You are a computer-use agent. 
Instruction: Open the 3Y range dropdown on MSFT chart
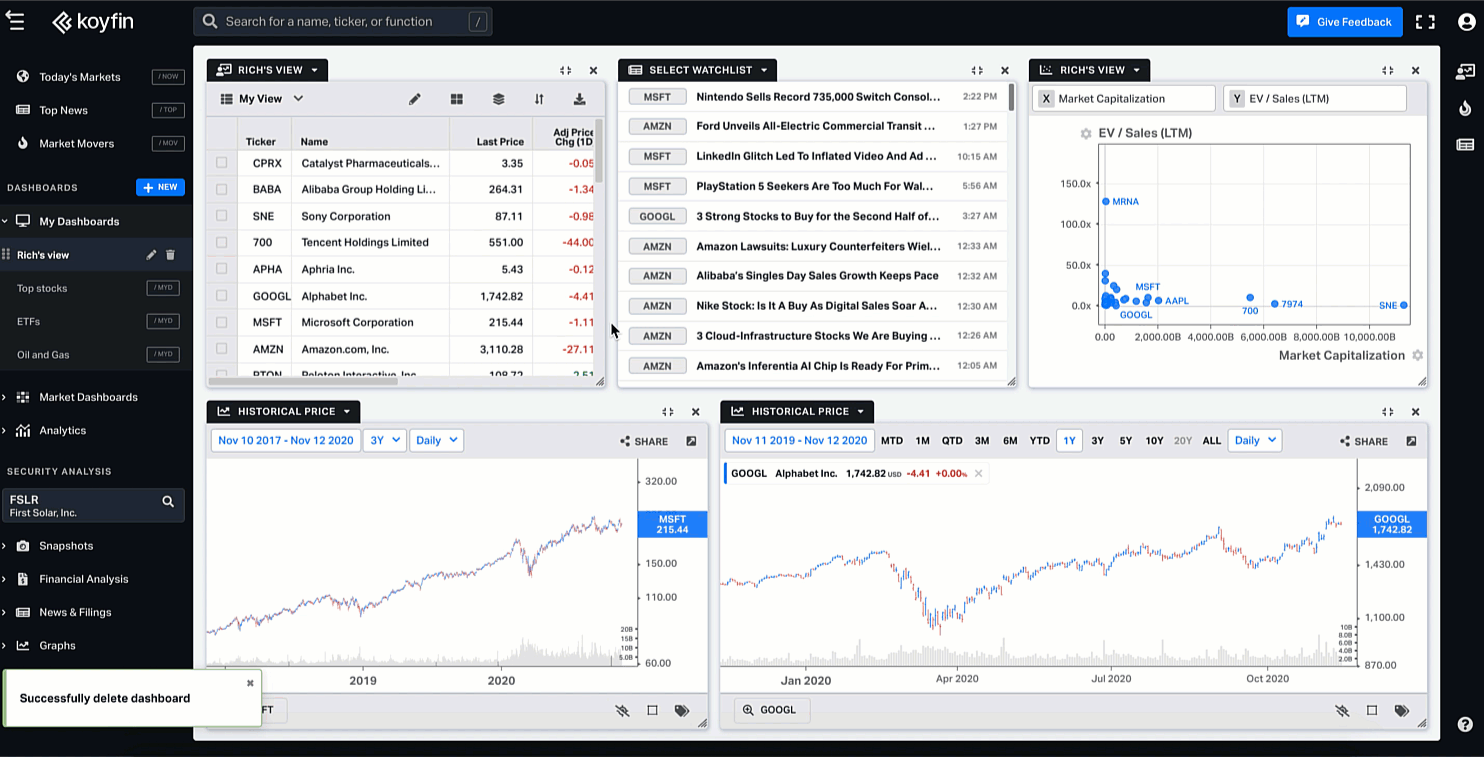click(384, 441)
